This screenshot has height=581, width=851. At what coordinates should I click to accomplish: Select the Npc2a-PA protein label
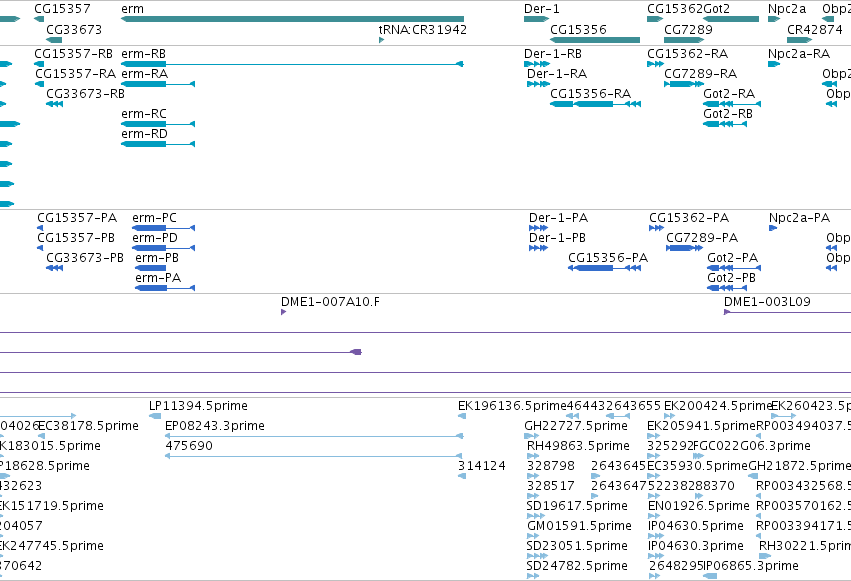click(799, 218)
